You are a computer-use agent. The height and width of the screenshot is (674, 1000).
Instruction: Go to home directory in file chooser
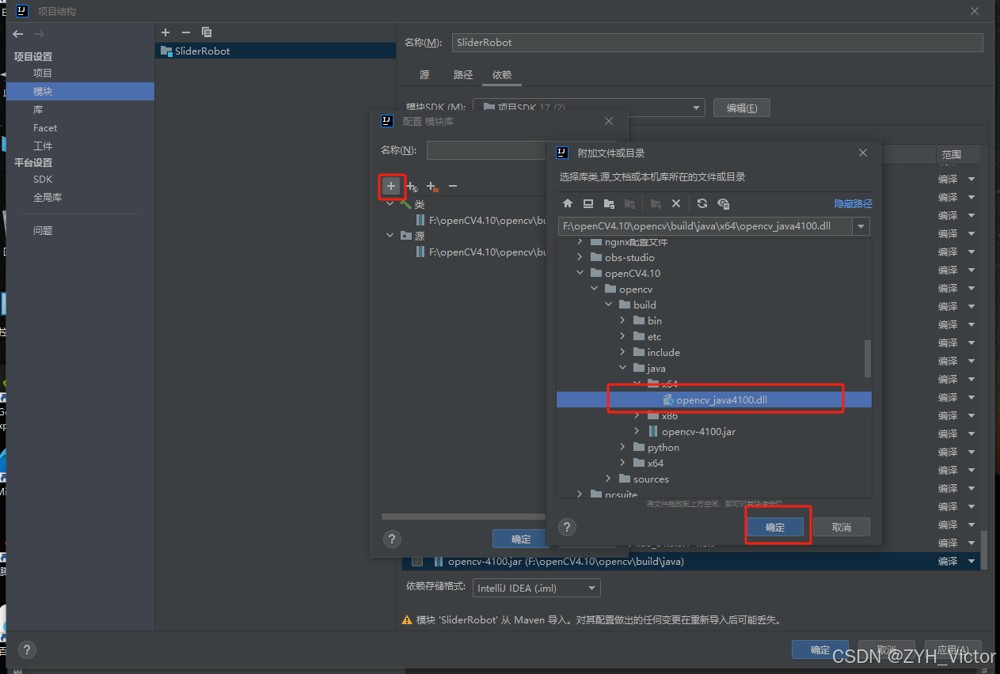click(567, 203)
